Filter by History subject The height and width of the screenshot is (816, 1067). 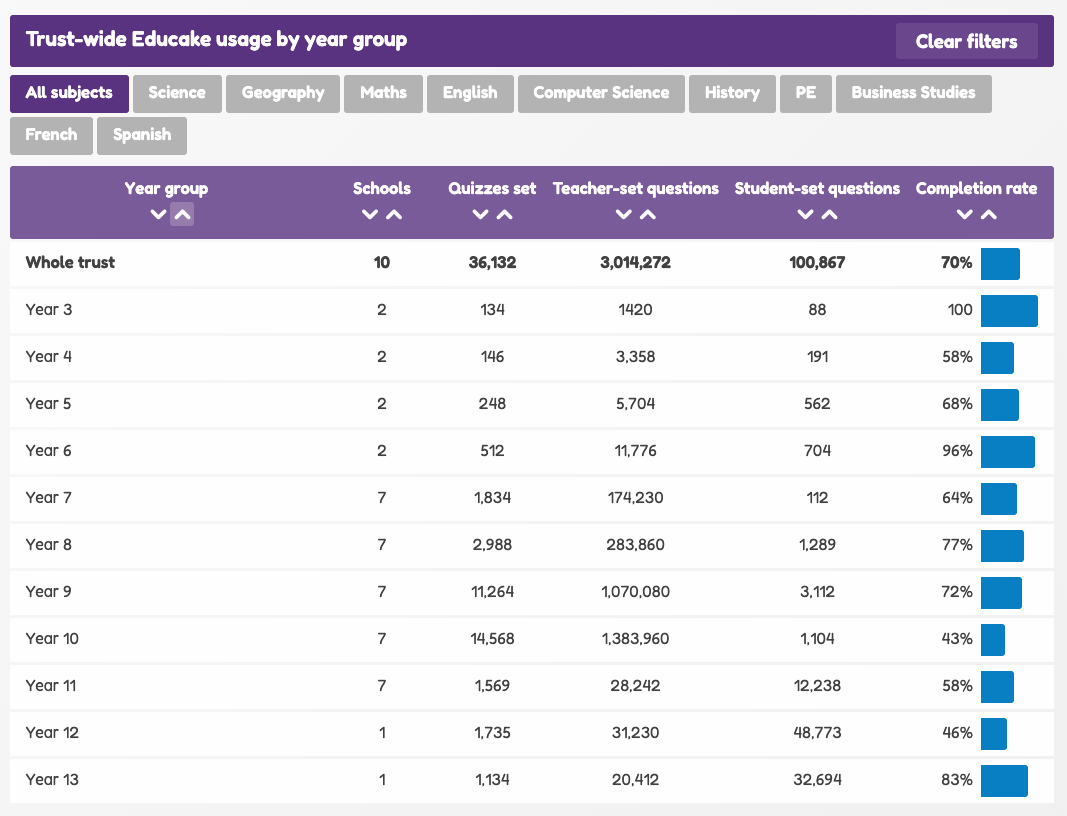732,93
